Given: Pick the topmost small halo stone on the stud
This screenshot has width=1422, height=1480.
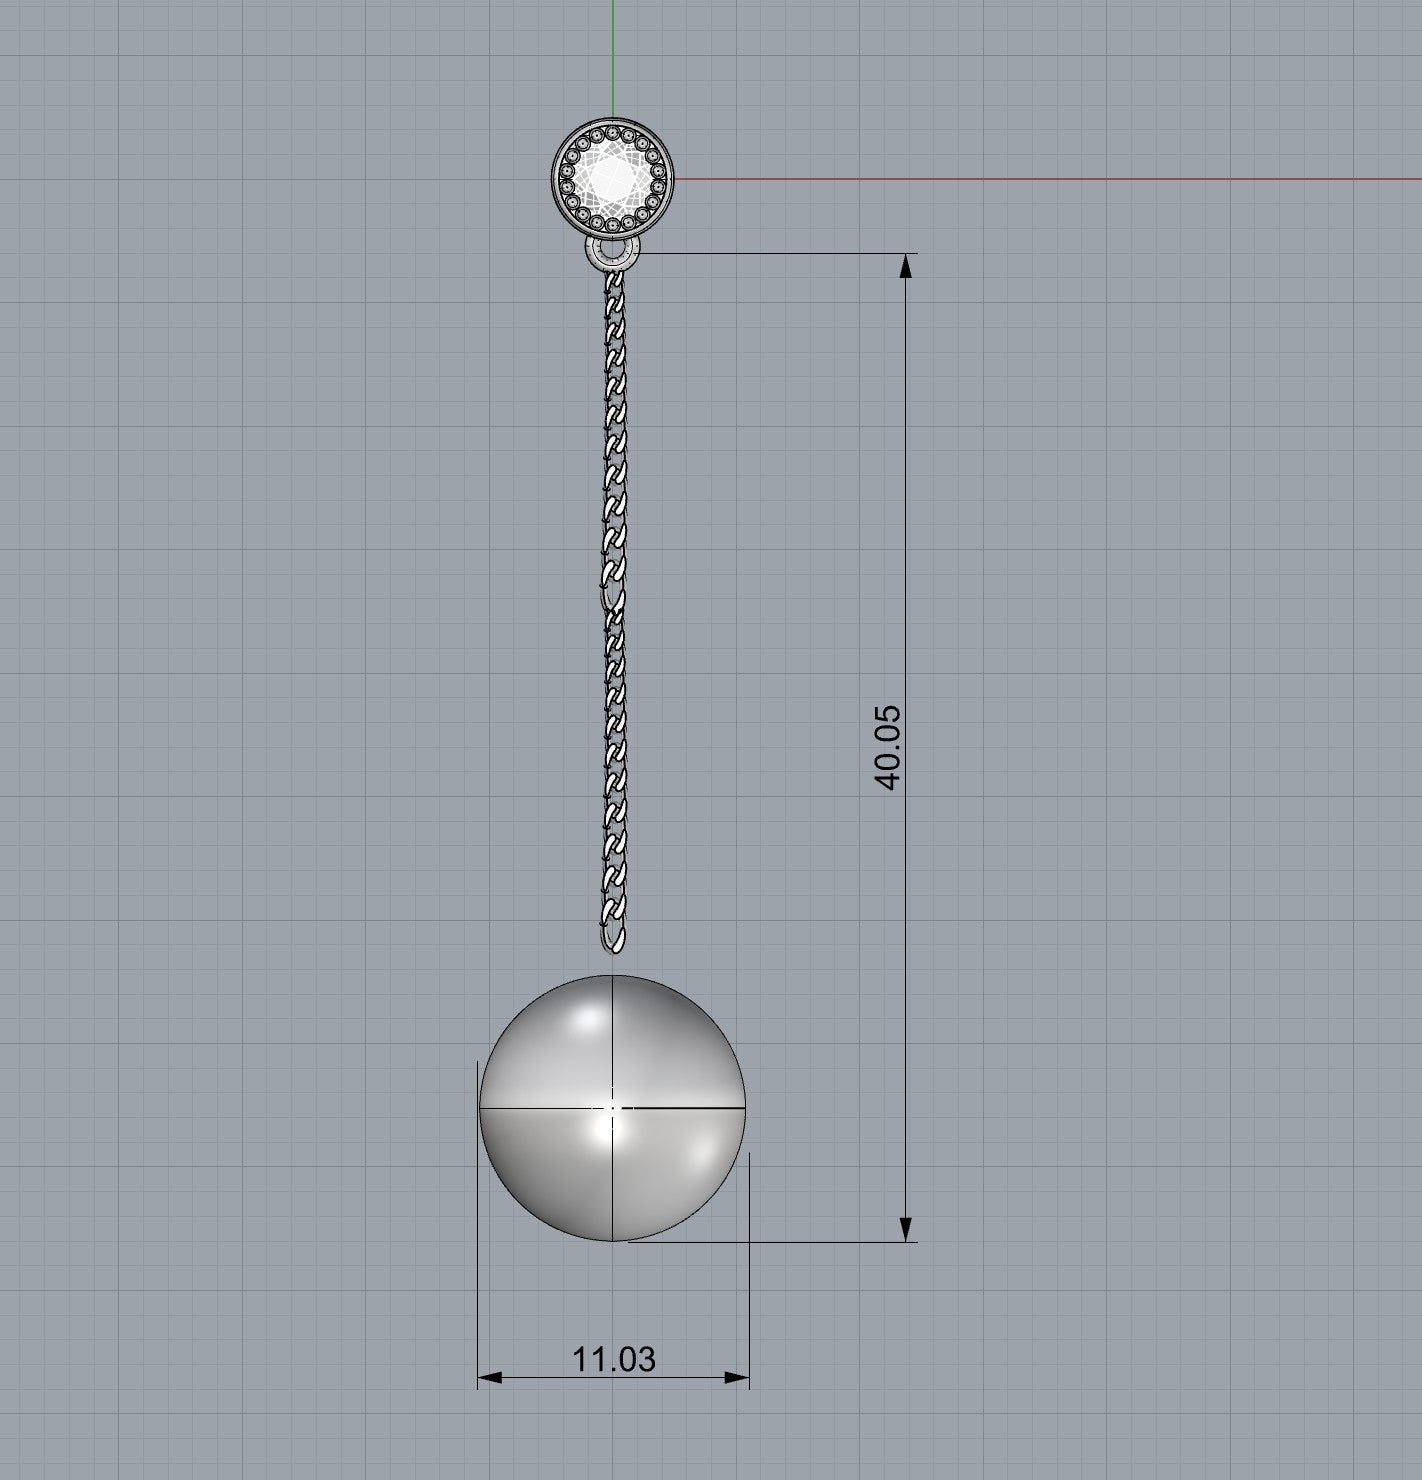Looking at the screenshot, I should click(612, 133).
